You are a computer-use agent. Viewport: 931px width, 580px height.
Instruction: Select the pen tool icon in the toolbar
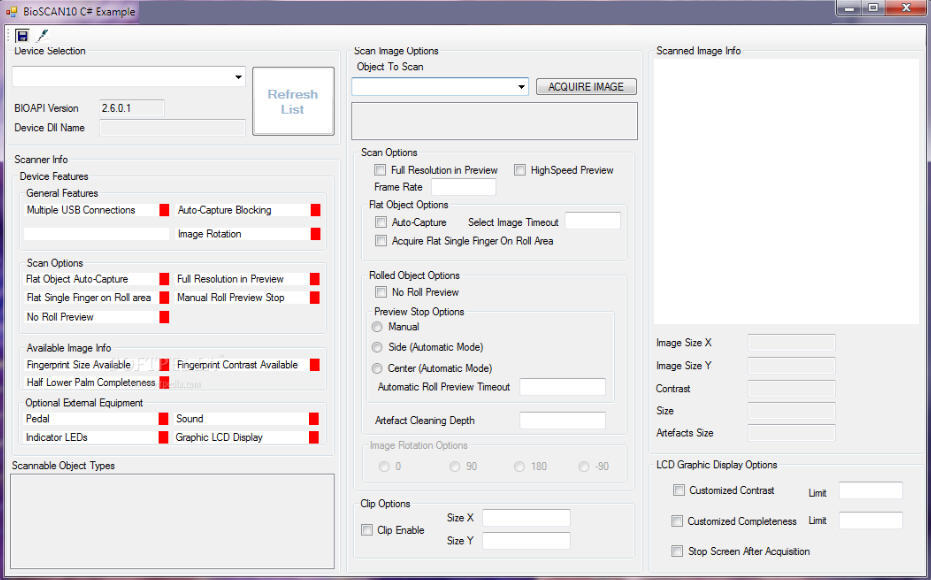click(x=42, y=34)
